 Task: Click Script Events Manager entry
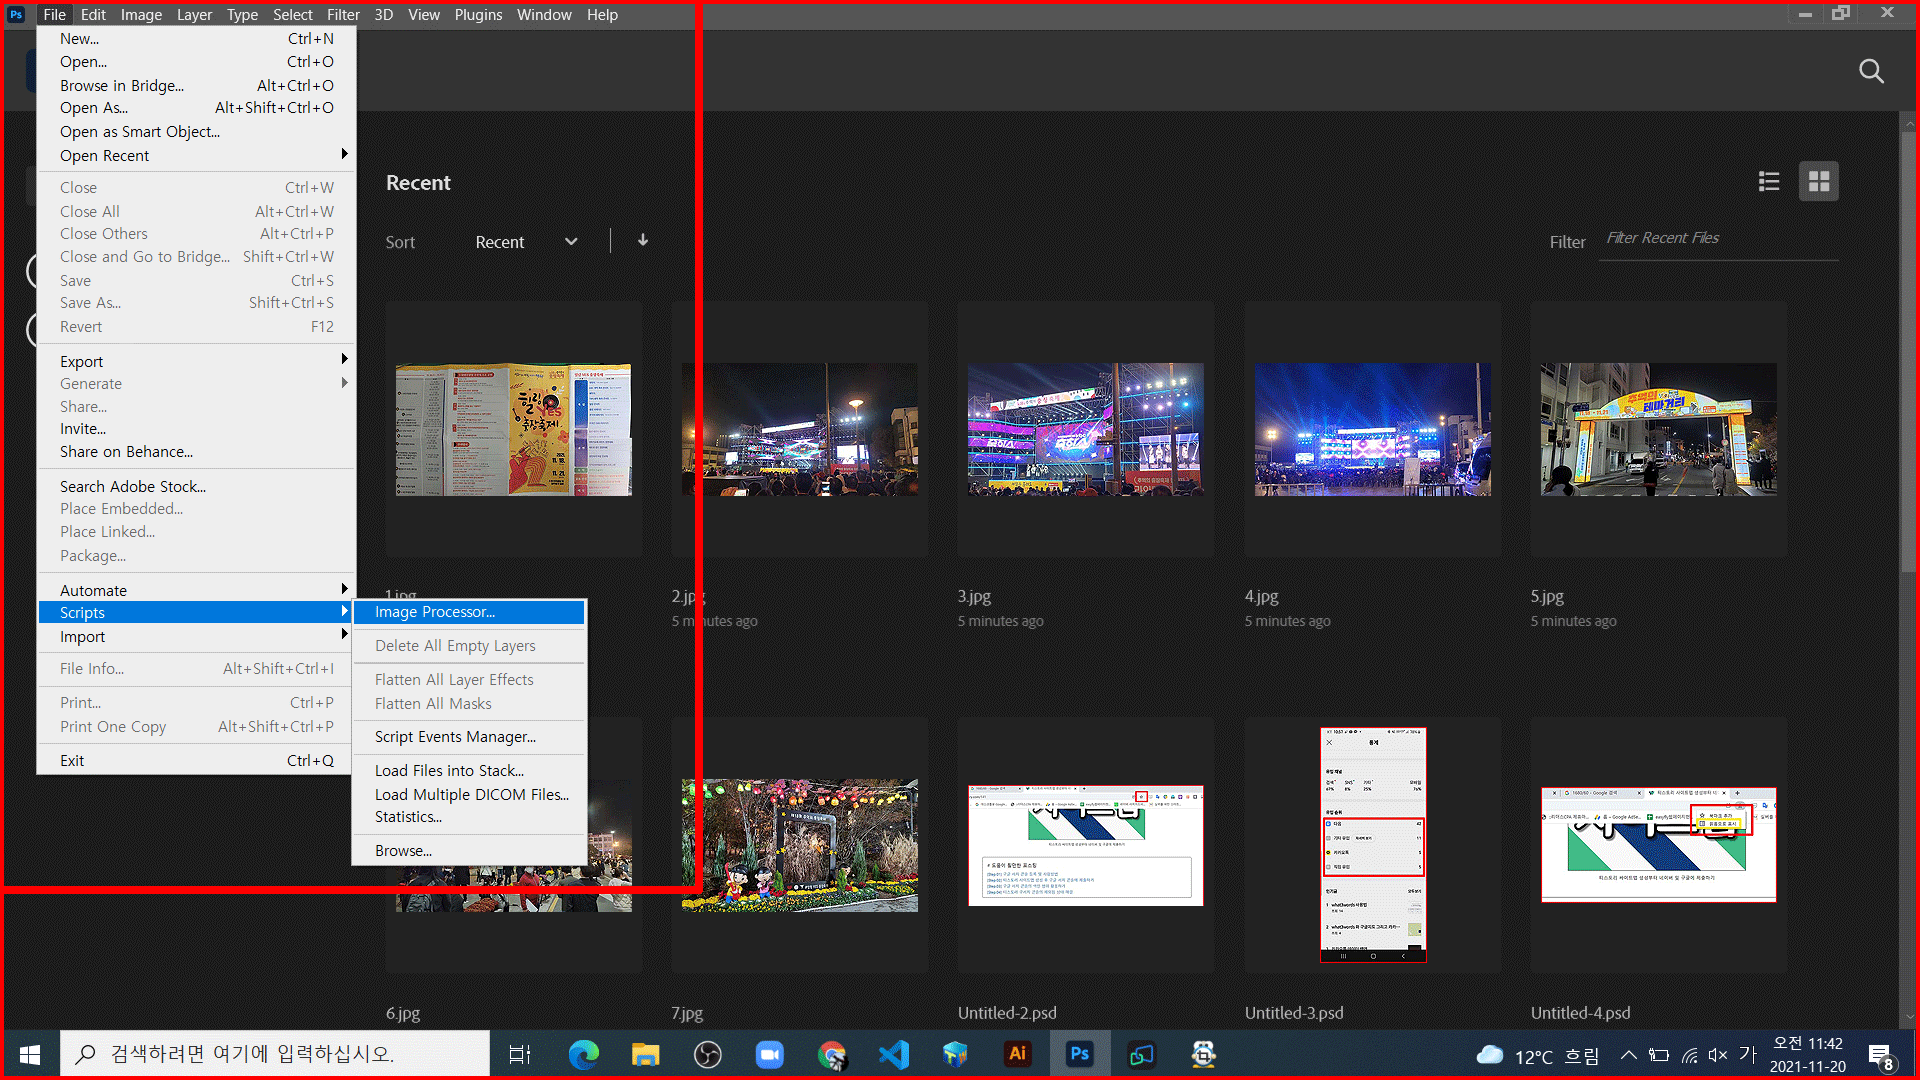coord(455,737)
